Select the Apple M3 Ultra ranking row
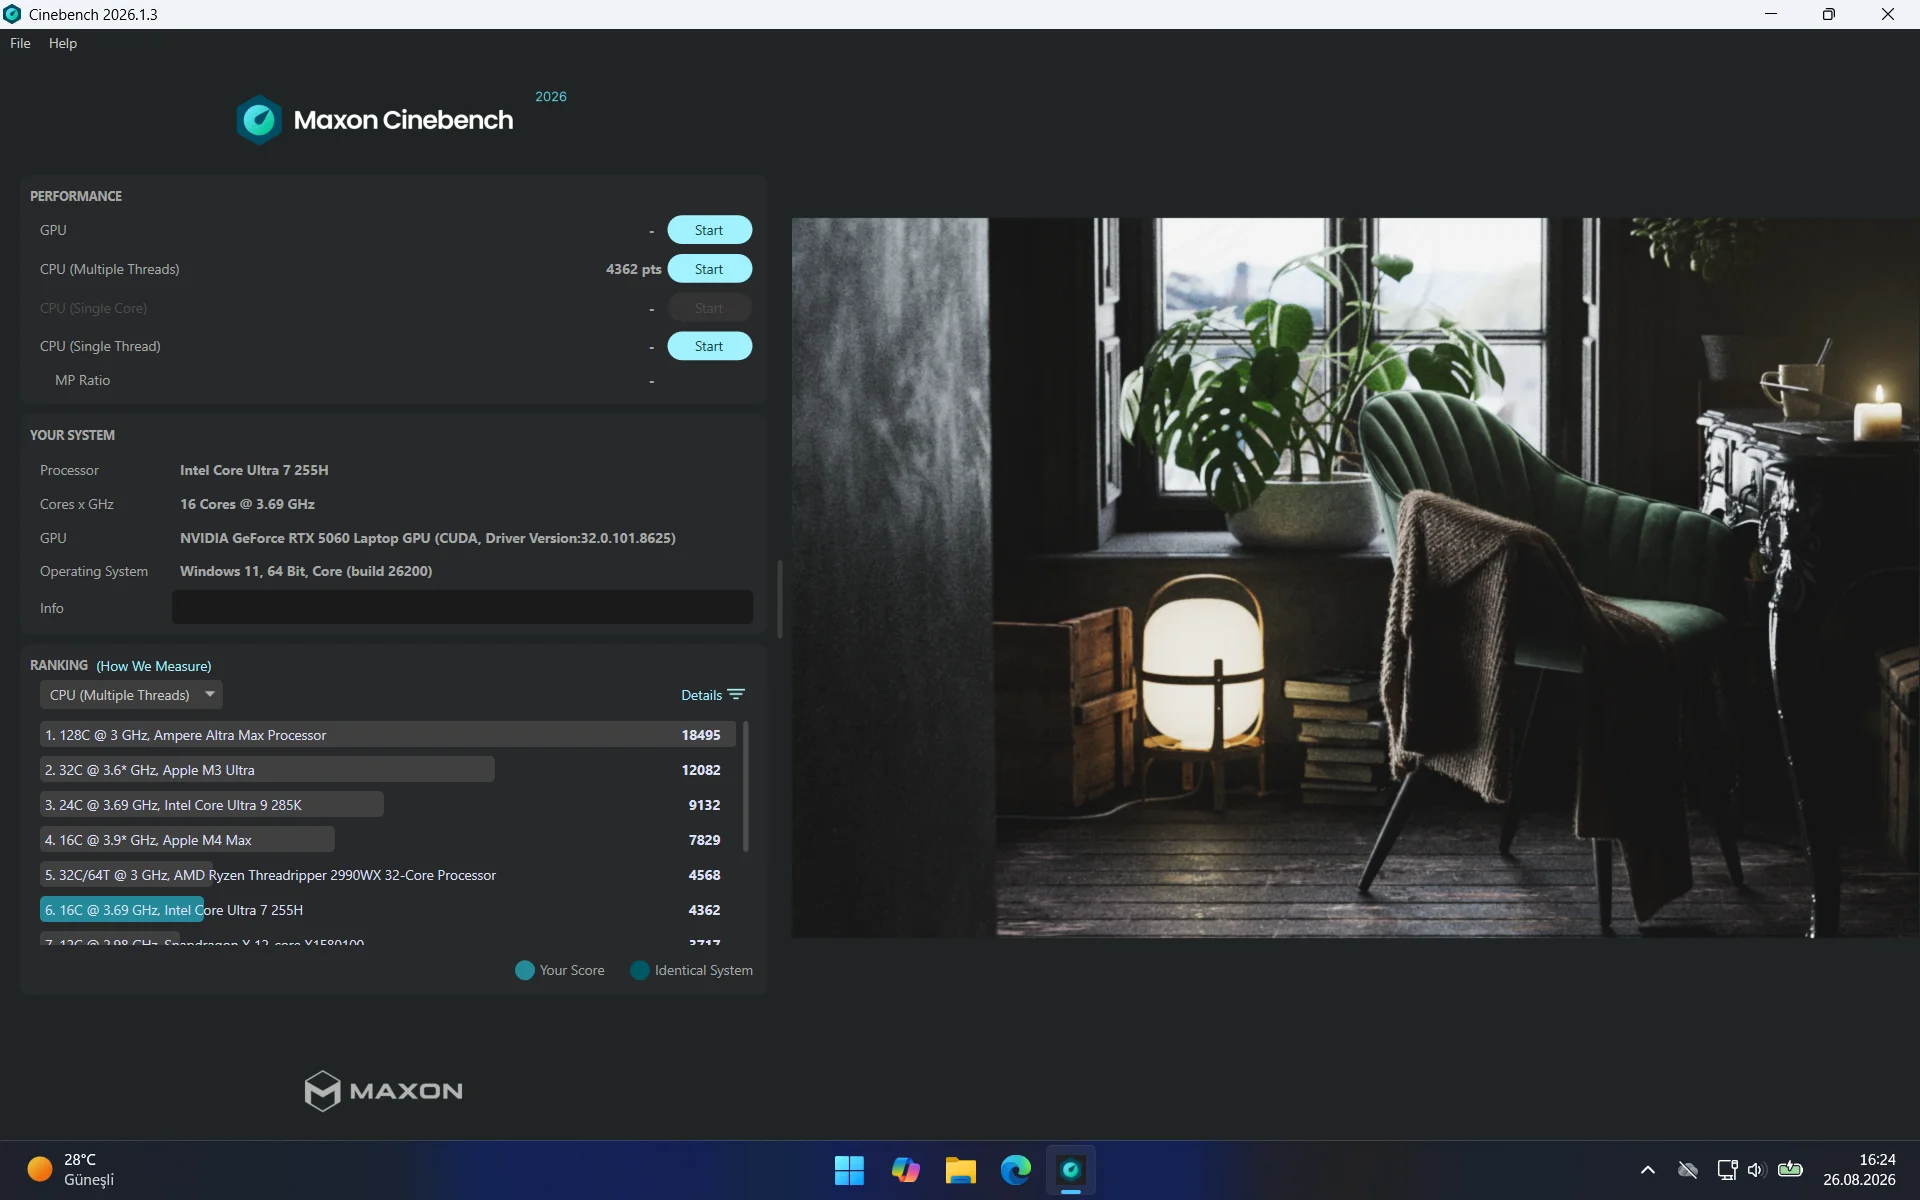 click(388, 770)
